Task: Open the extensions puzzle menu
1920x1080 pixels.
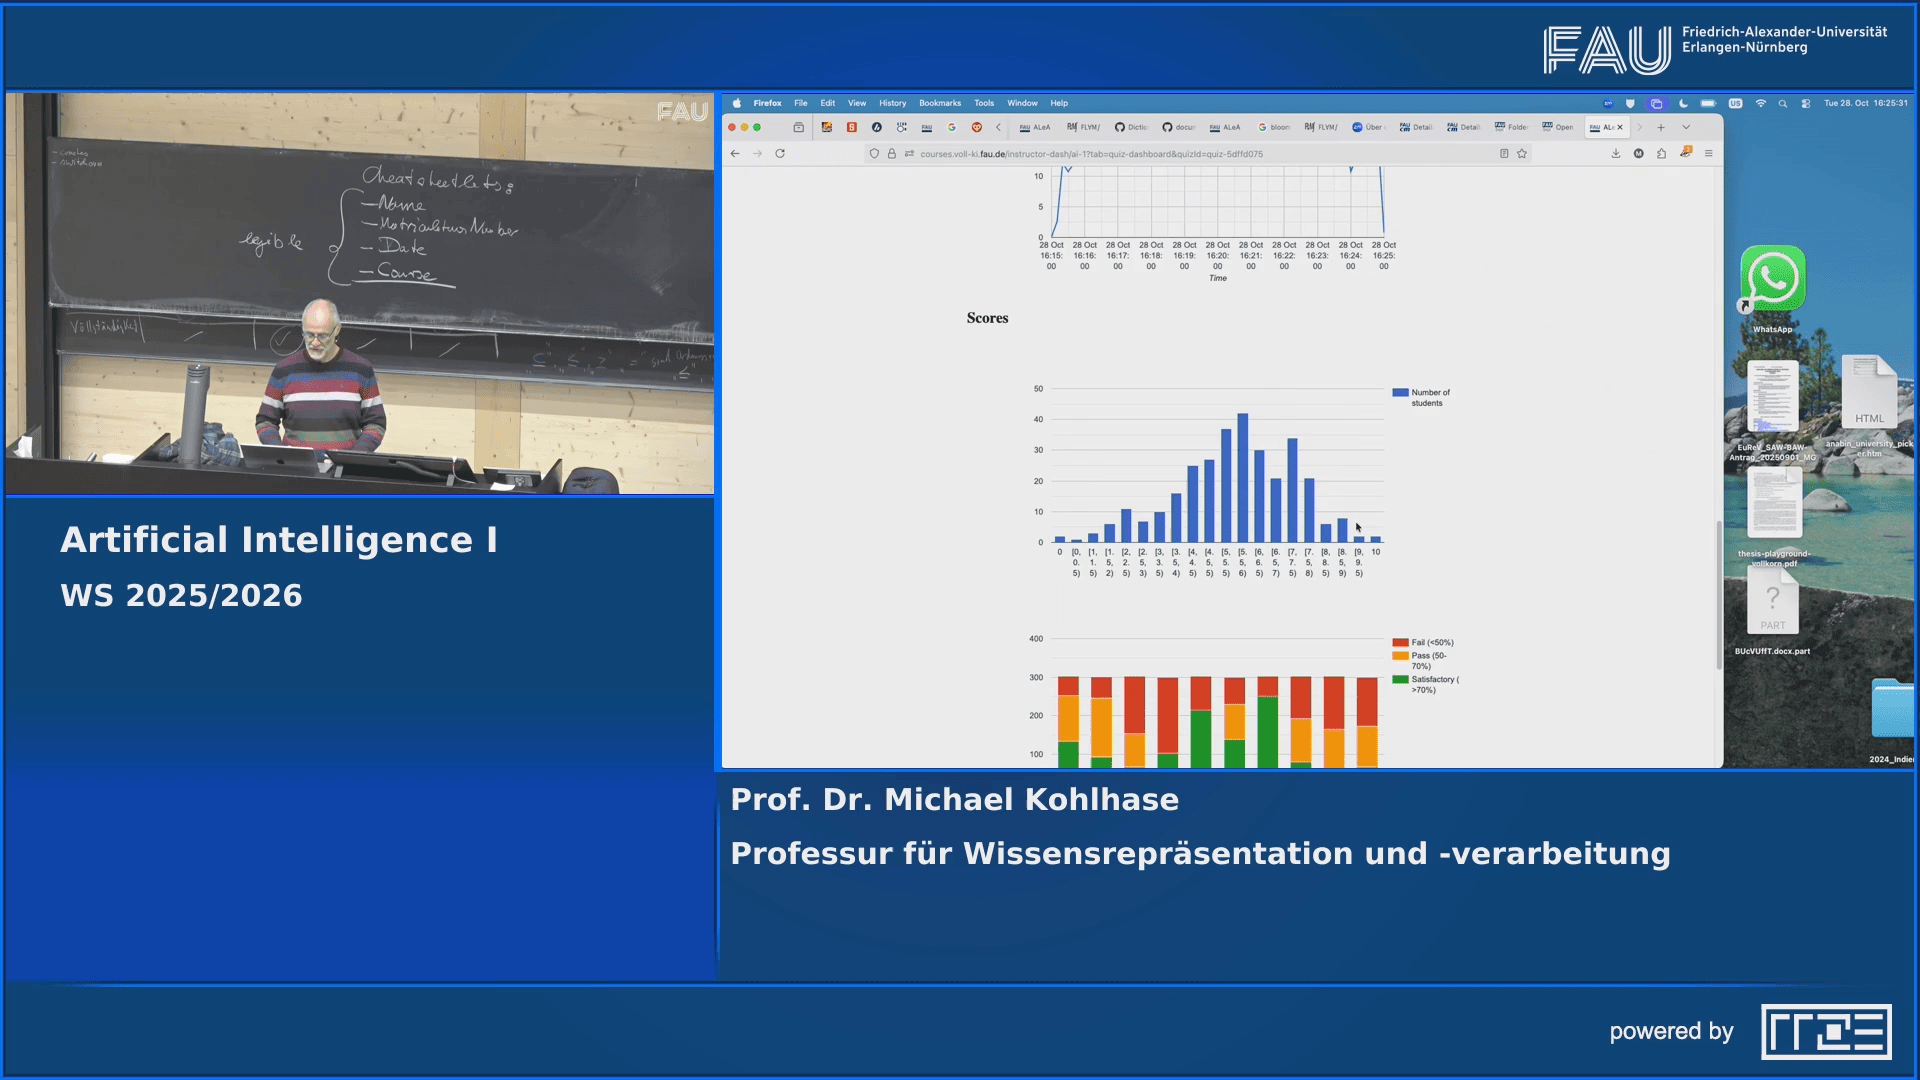Action: [x=1660, y=154]
